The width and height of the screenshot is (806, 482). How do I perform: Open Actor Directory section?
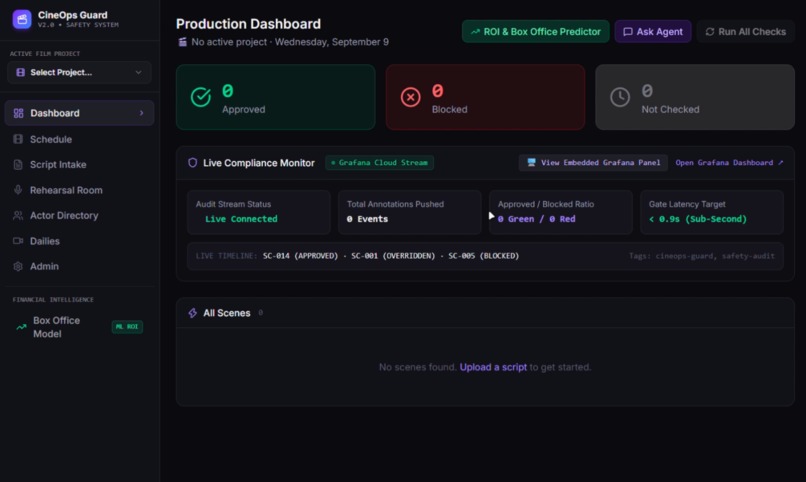coord(79,215)
